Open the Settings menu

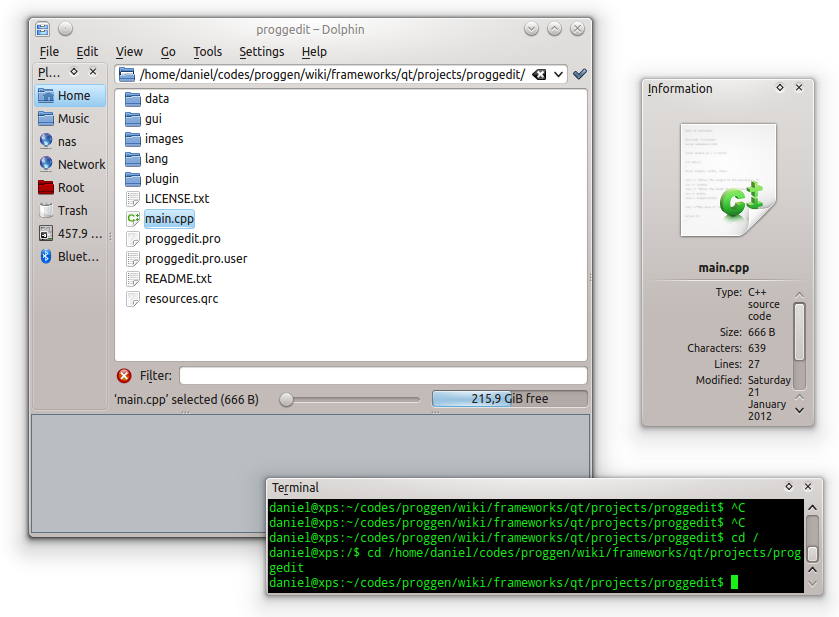[261, 52]
